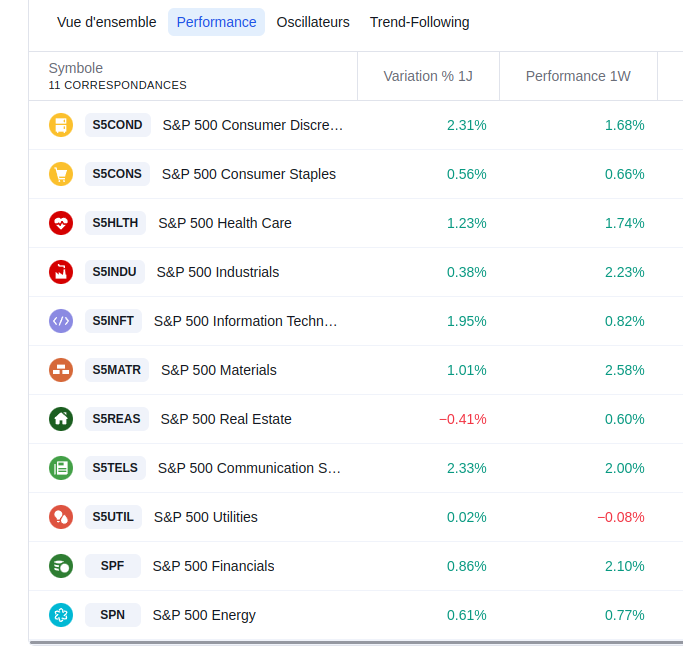Image resolution: width=683 pixels, height=657 pixels.
Task: Click the Energy sector icon
Action: click(61, 615)
